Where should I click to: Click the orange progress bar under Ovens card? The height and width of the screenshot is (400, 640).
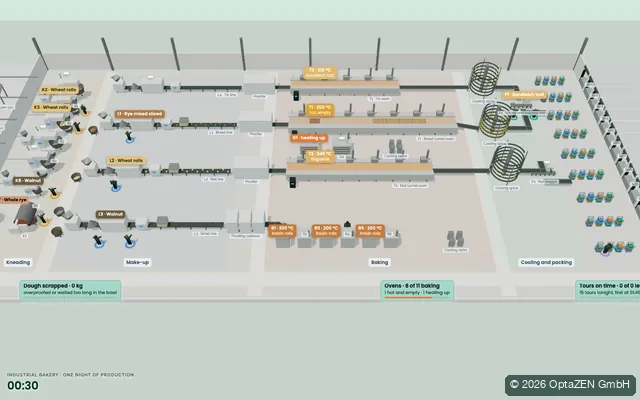pos(408,298)
